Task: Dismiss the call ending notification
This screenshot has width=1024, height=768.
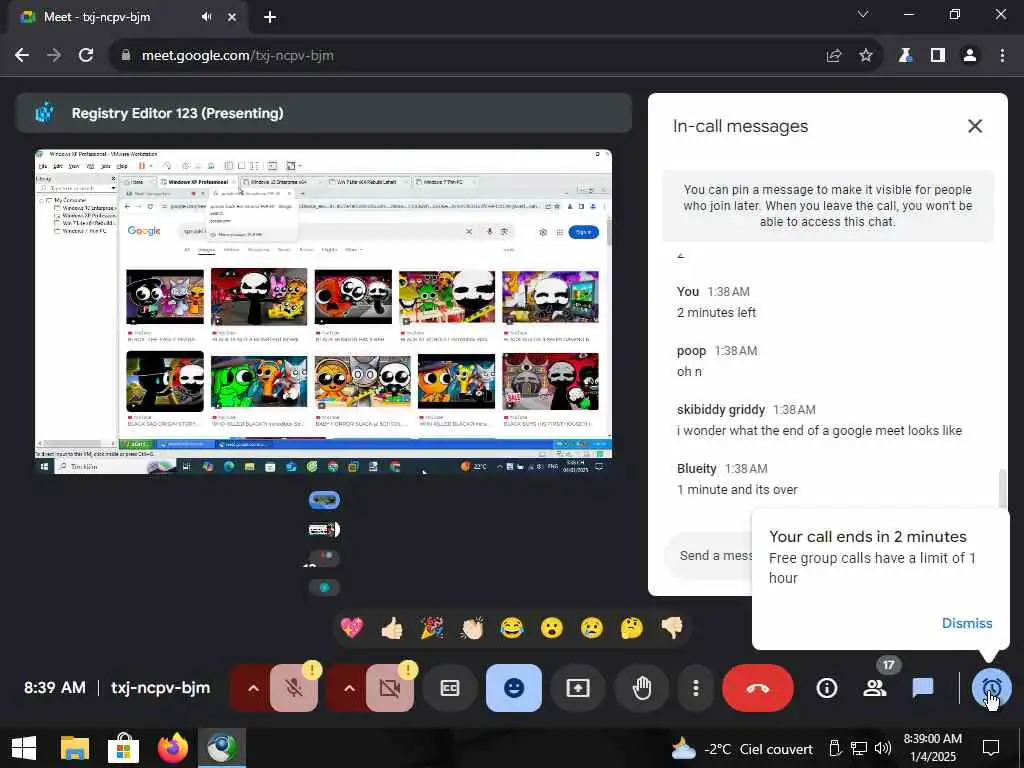Action: tap(967, 623)
